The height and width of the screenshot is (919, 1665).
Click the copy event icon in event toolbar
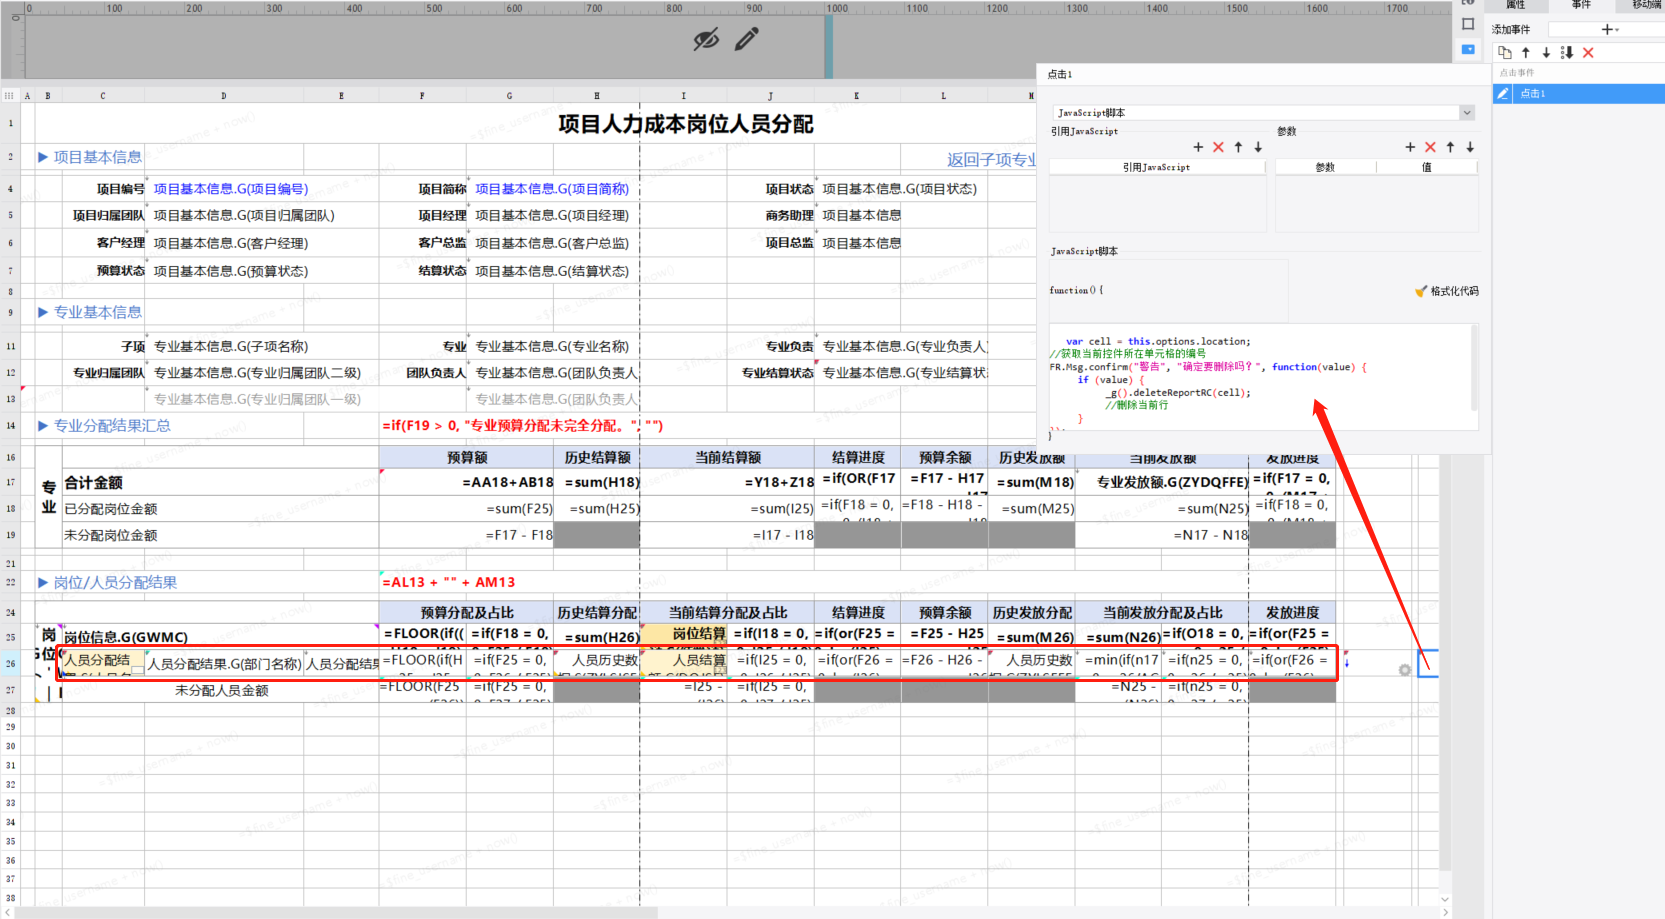pos(1504,53)
